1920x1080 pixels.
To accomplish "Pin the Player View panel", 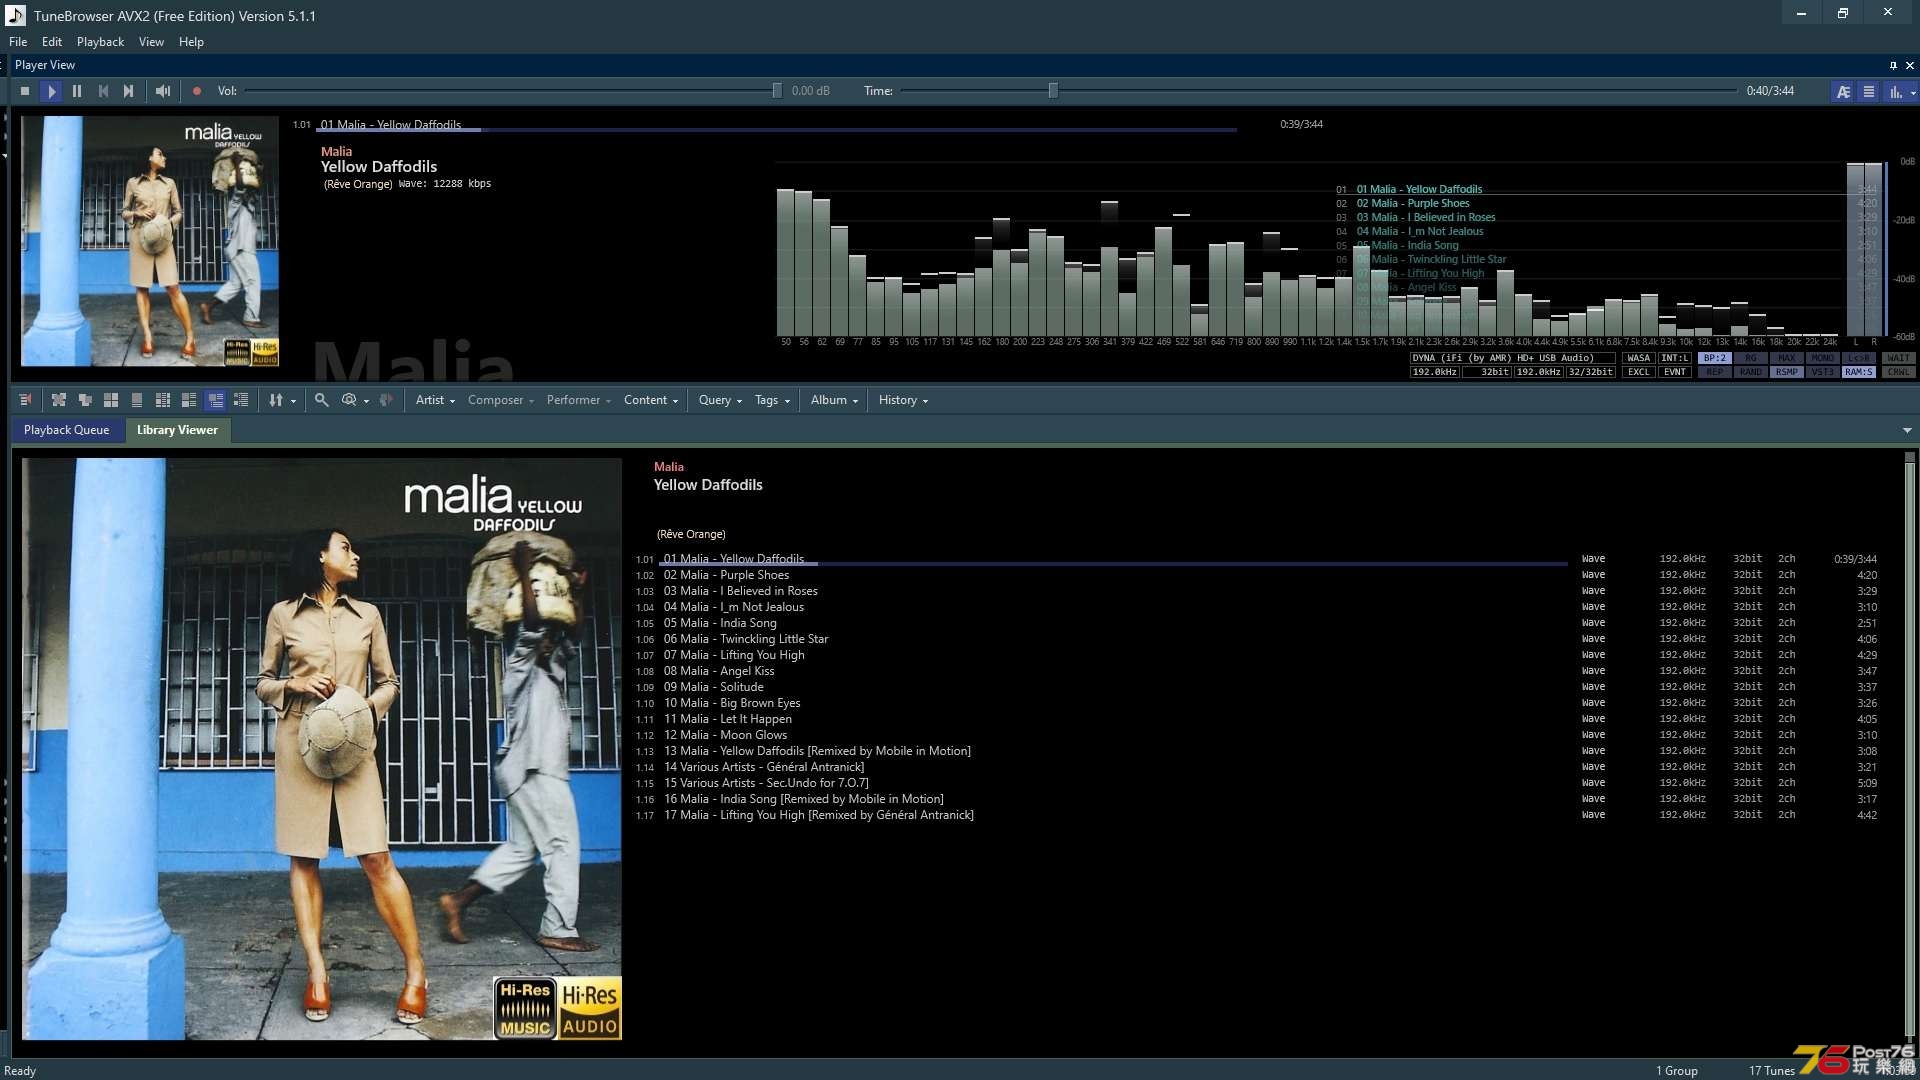I will 1893,65.
